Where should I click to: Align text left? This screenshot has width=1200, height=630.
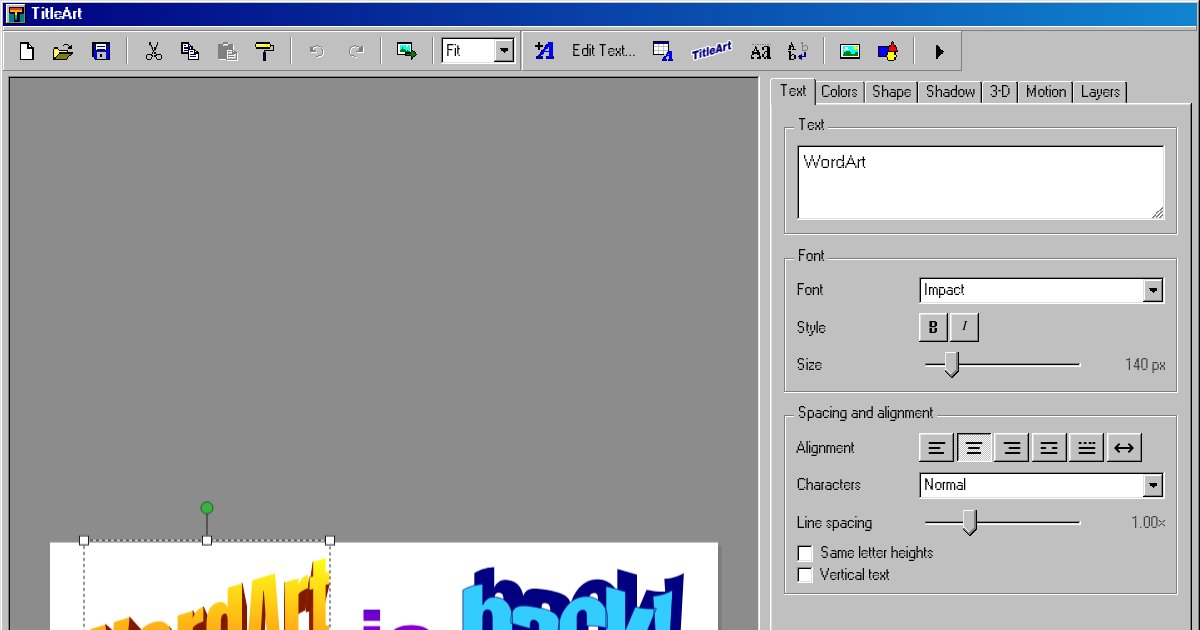tap(936, 448)
